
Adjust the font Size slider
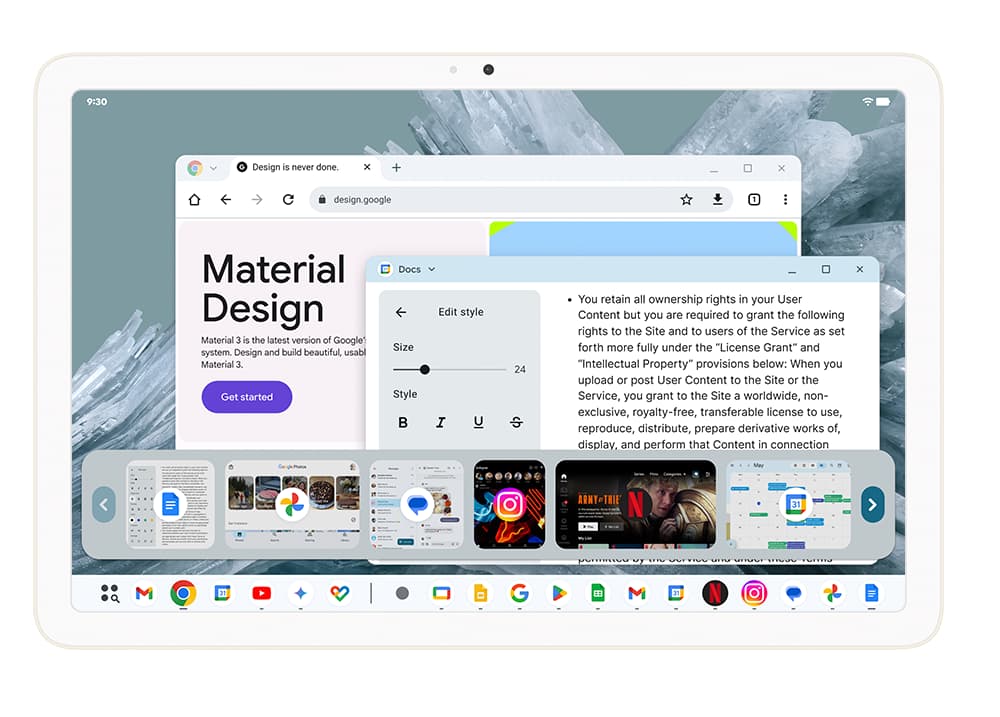424,369
